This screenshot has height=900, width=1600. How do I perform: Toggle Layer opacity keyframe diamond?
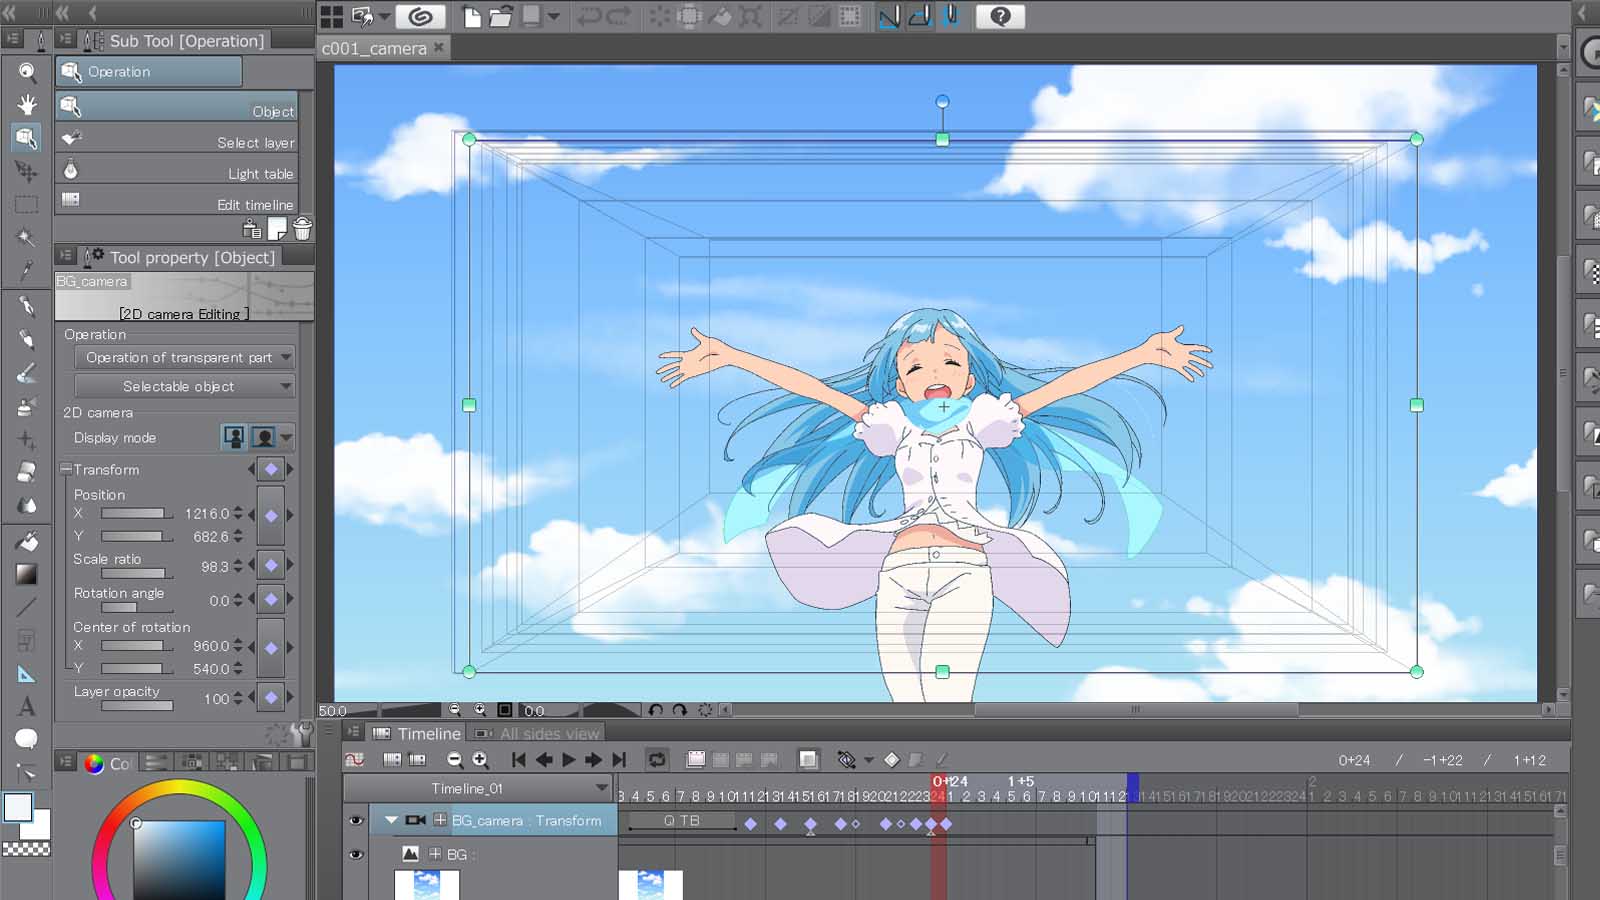[x=271, y=697]
